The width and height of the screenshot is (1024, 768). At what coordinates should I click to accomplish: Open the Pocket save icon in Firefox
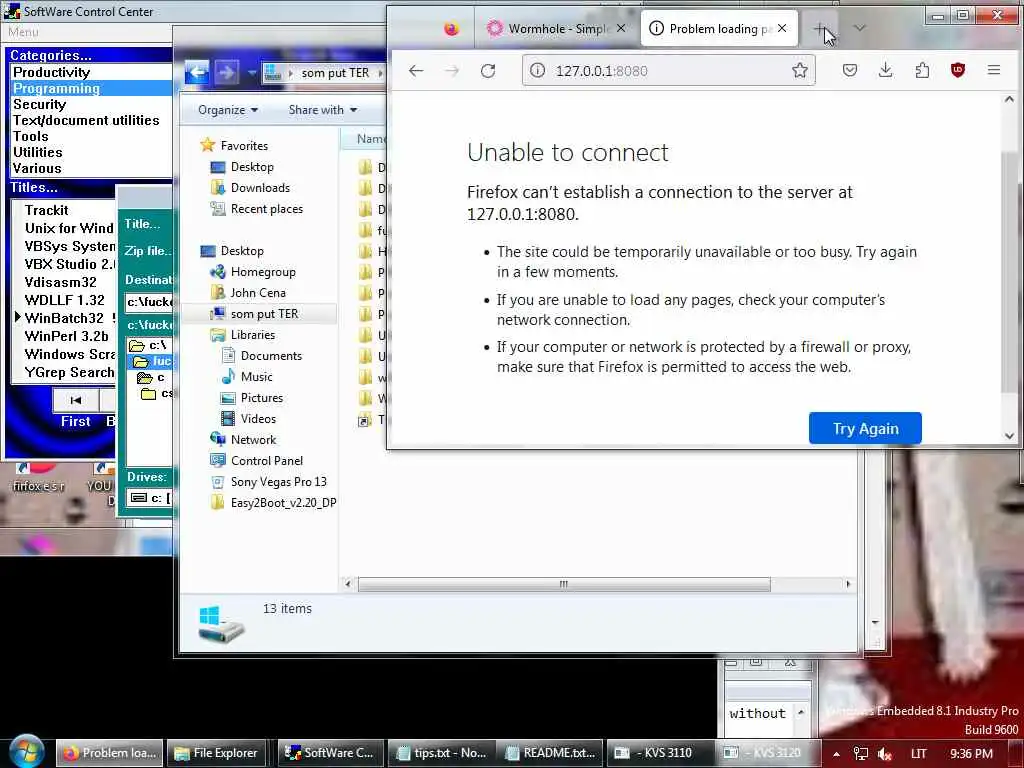850,70
